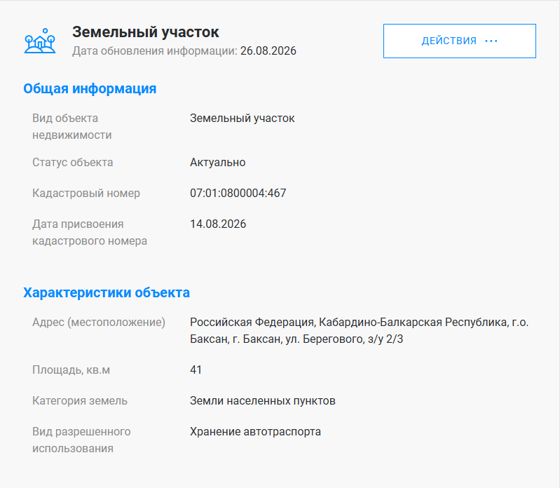Select value Хранение автотраспорта
The image size is (560, 488).
255,432
